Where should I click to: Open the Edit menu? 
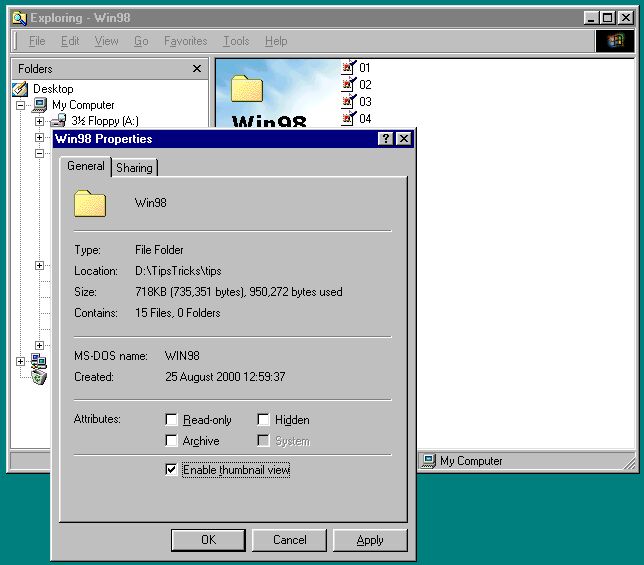tap(70, 41)
